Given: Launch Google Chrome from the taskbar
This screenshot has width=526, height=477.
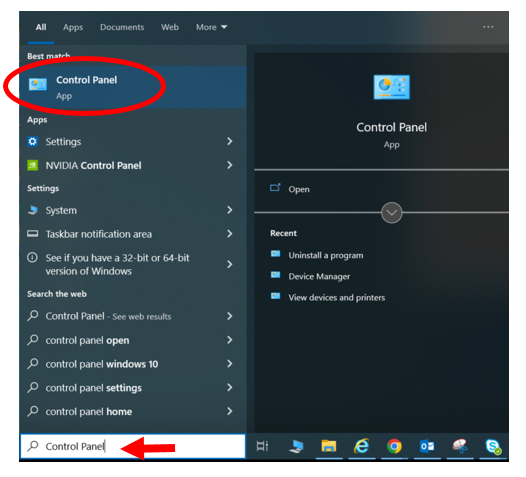Looking at the screenshot, I should 394,446.
